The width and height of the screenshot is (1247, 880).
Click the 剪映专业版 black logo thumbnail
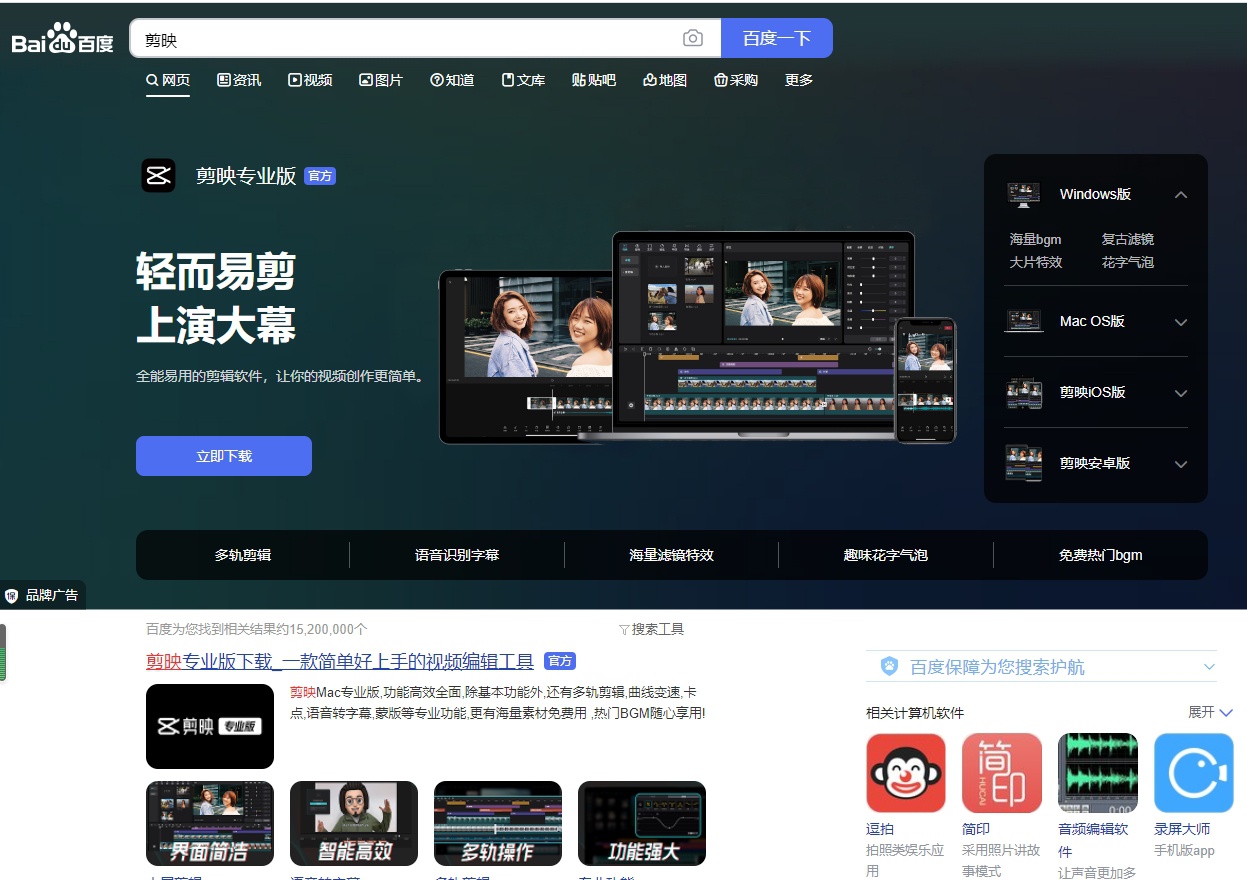[x=210, y=726]
